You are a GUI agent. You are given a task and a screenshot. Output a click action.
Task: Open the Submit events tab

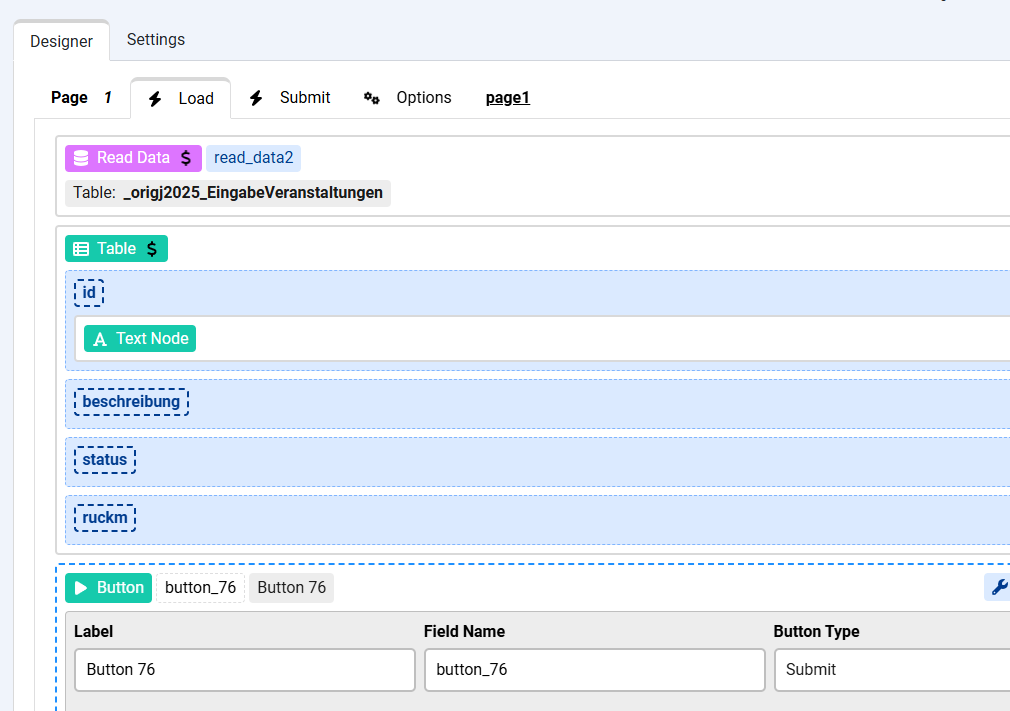click(x=290, y=98)
